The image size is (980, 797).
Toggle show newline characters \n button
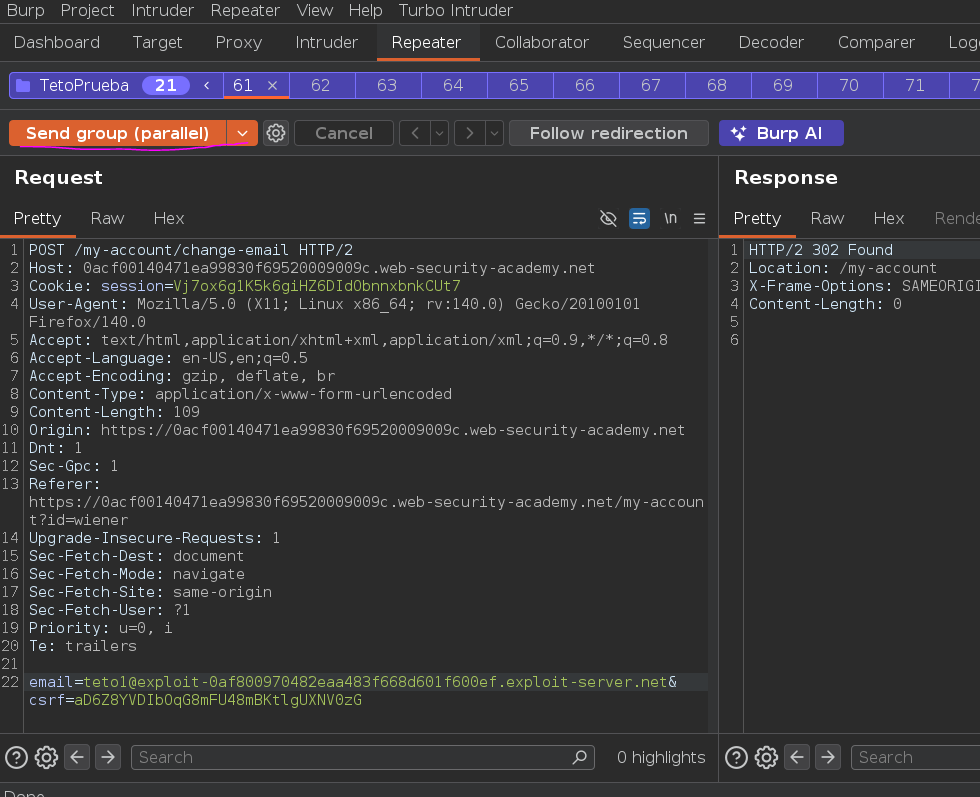coord(671,218)
